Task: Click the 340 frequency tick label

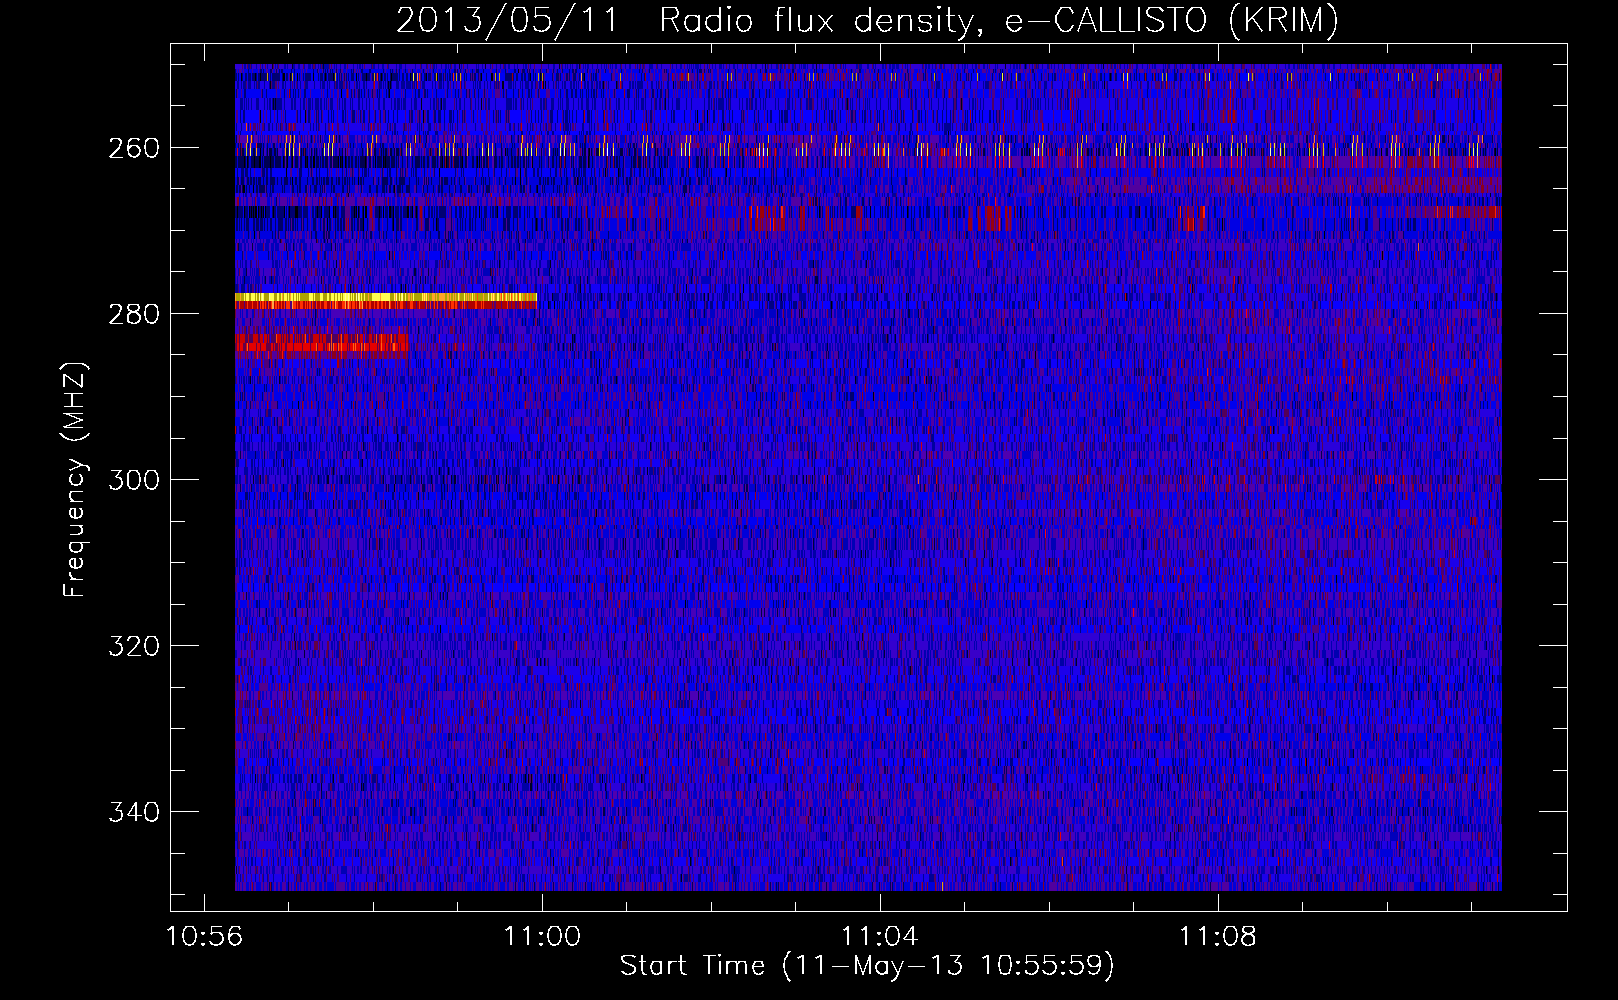Action: [133, 812]
